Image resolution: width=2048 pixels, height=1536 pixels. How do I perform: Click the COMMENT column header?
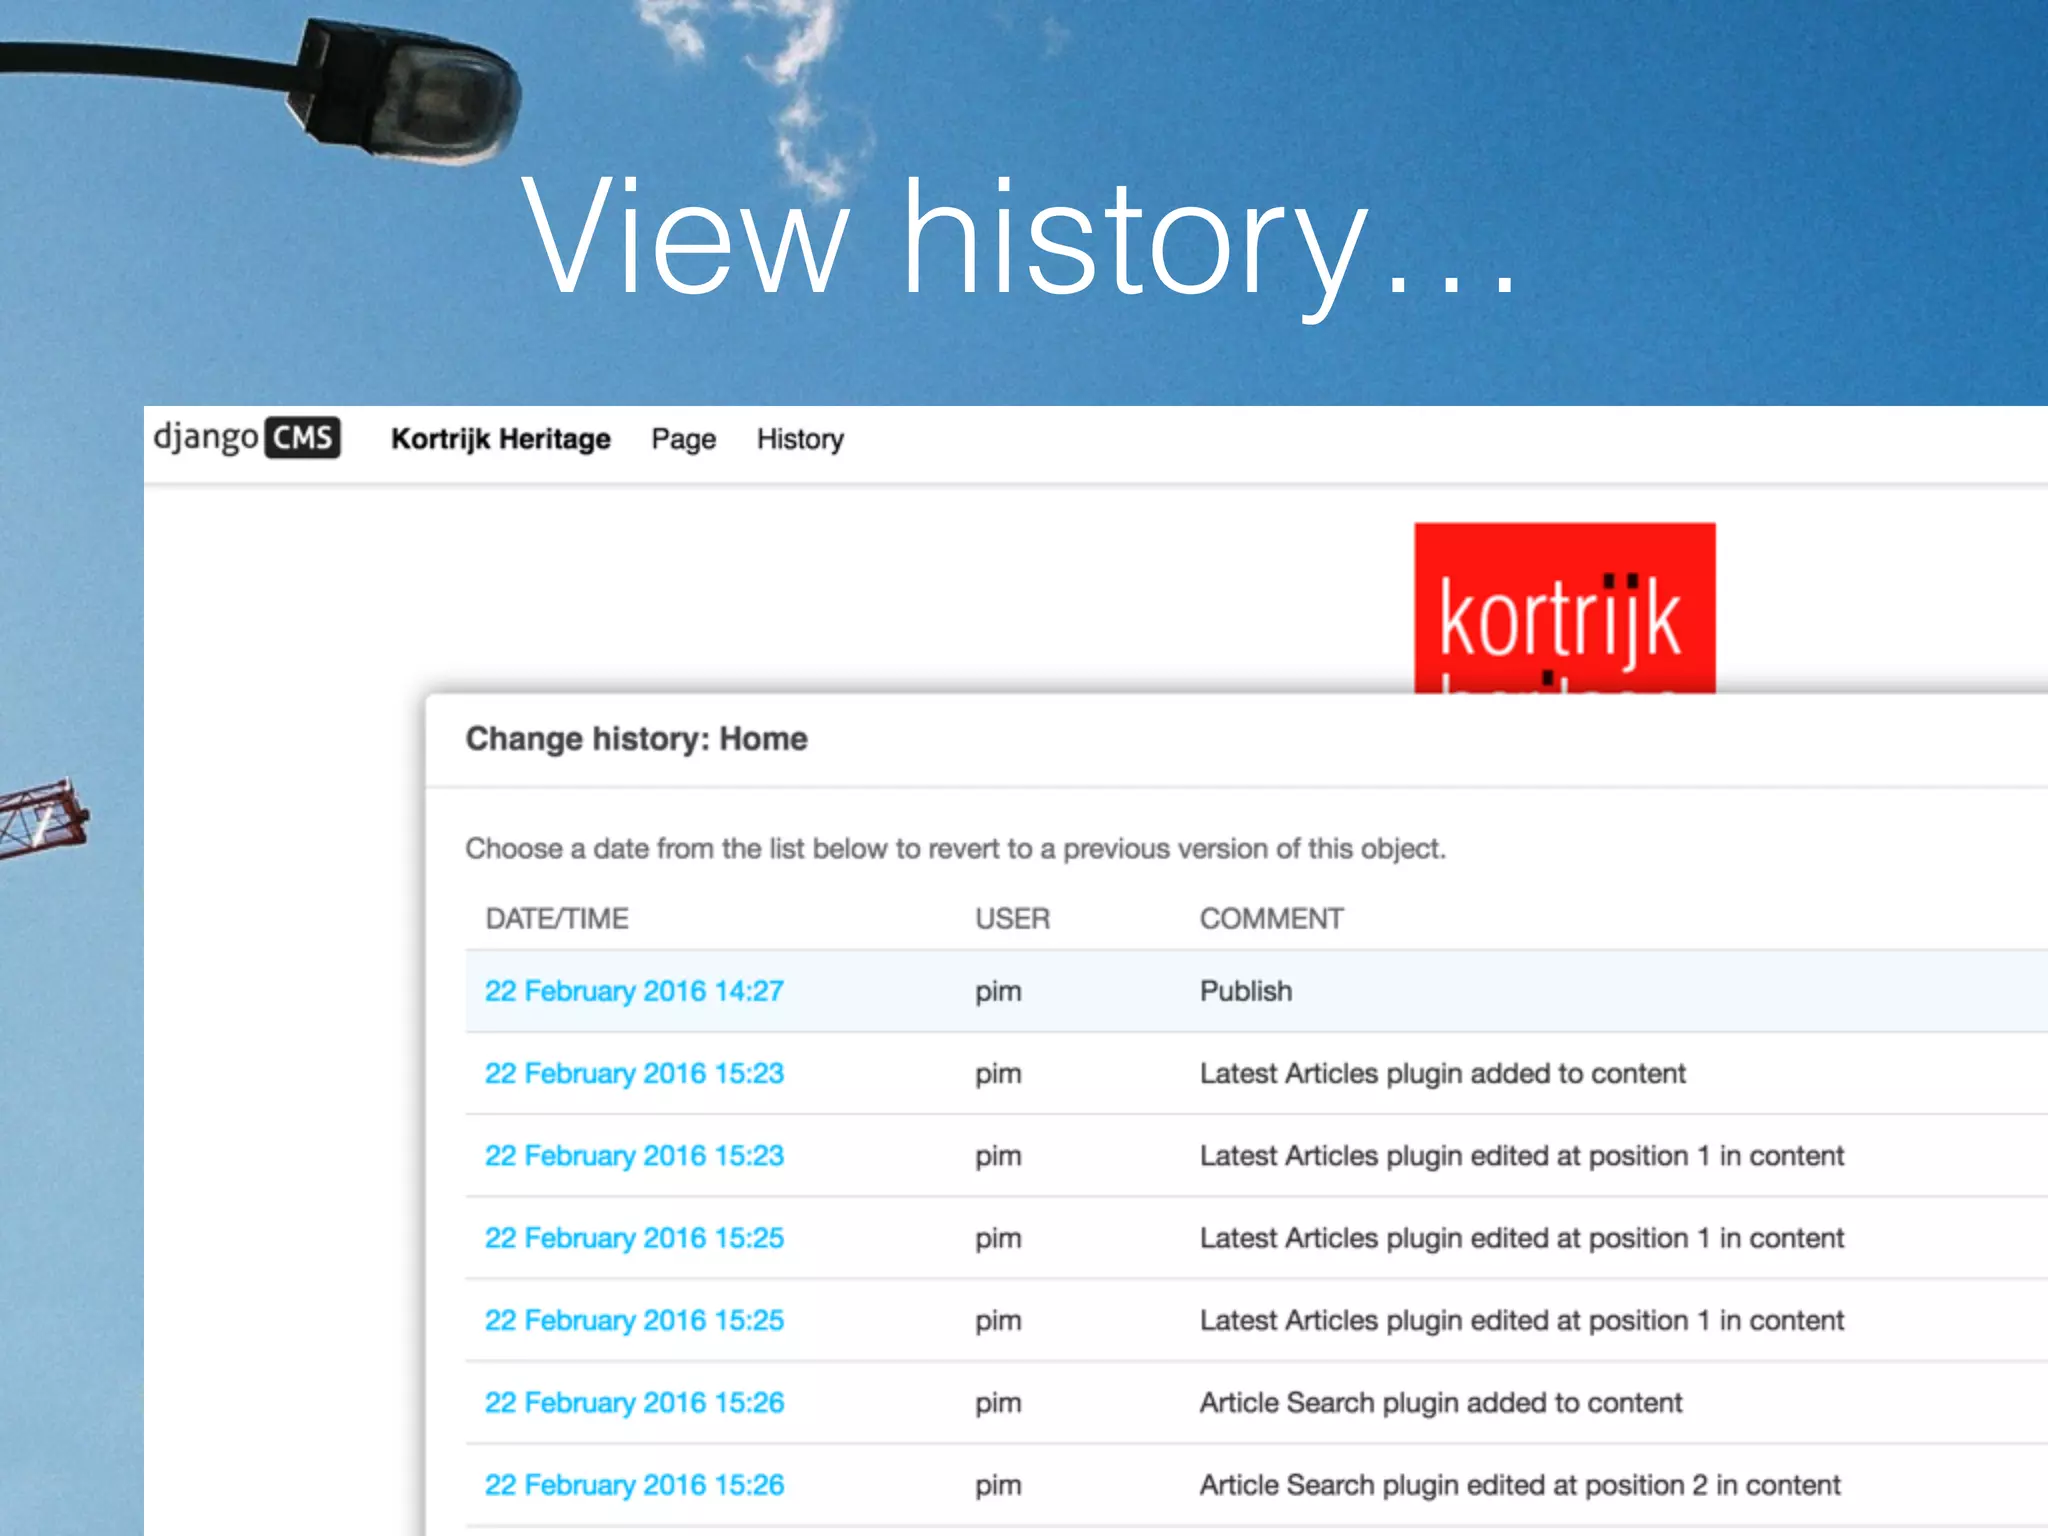pos(1271,918)
